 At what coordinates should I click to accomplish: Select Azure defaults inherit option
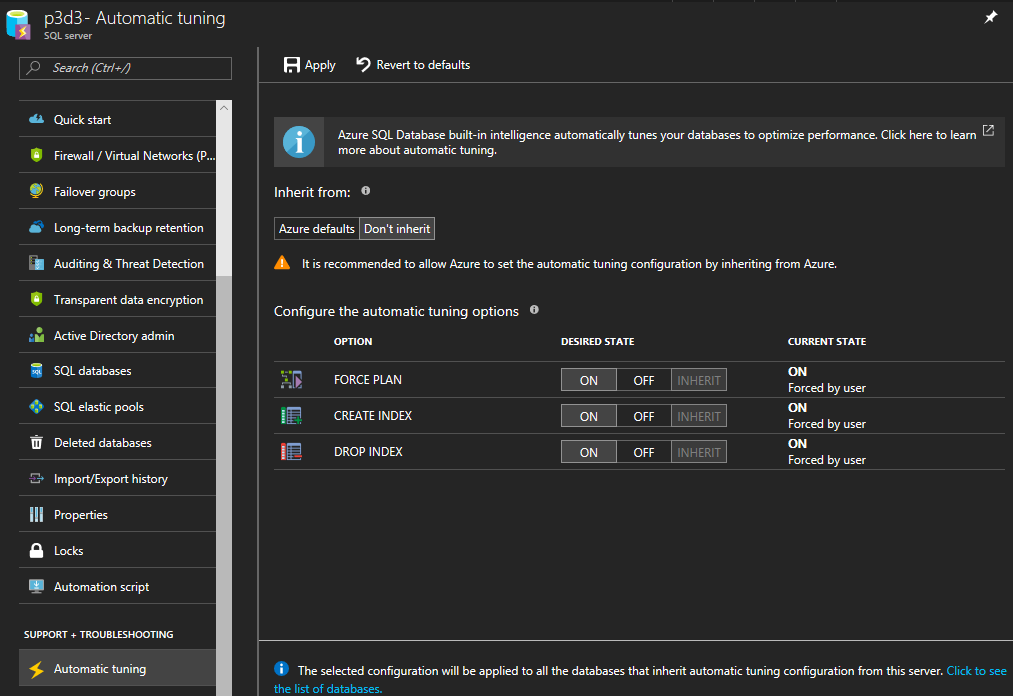point(316,229)
